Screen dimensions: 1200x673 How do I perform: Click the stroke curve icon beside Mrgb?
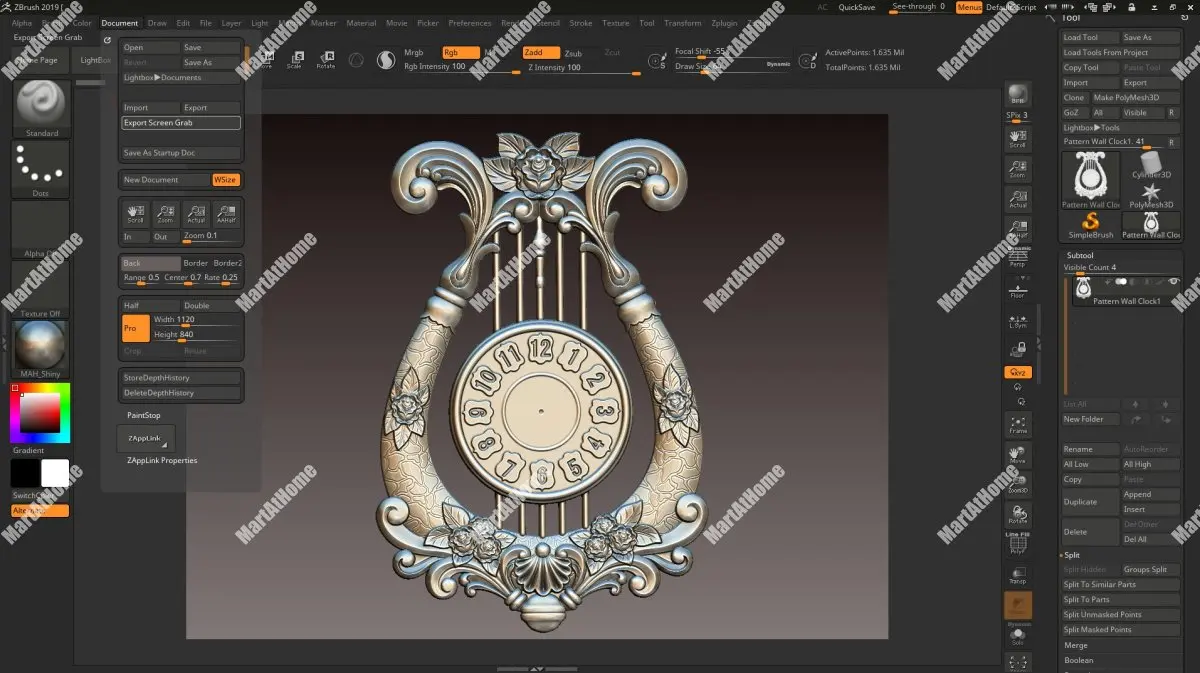coord(385,60)
